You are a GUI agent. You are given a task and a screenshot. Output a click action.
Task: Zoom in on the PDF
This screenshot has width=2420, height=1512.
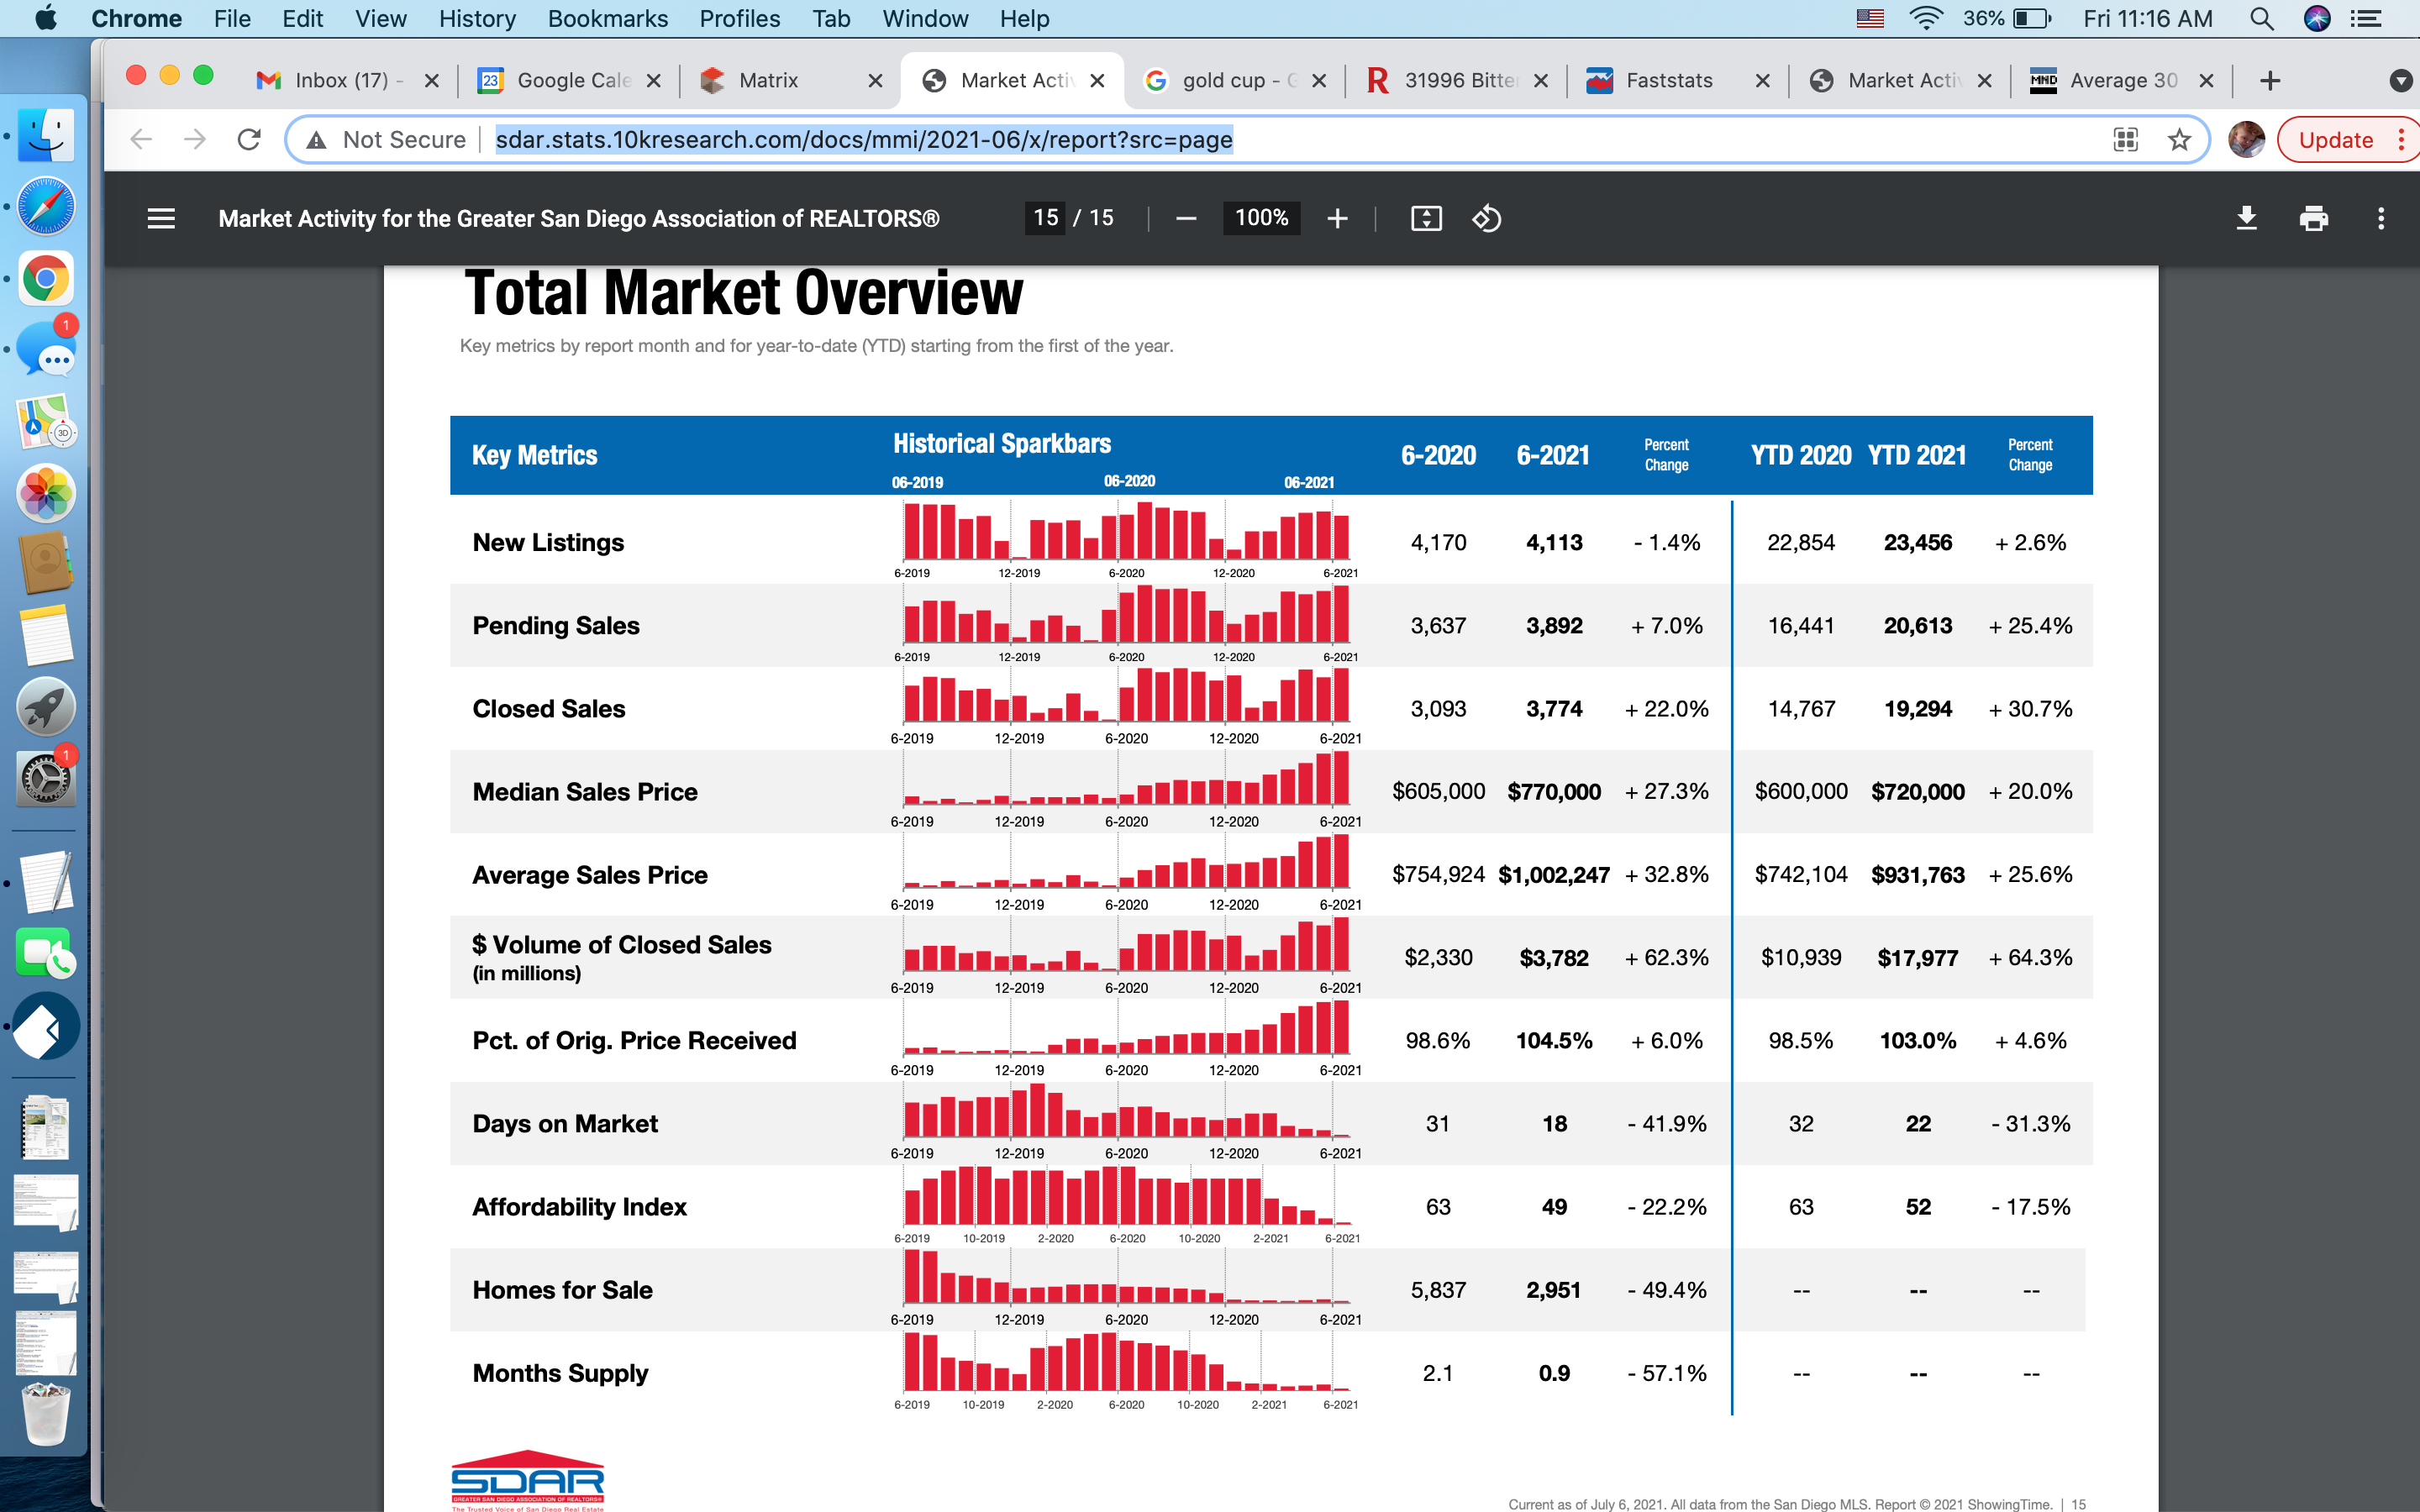point(1337,218)
